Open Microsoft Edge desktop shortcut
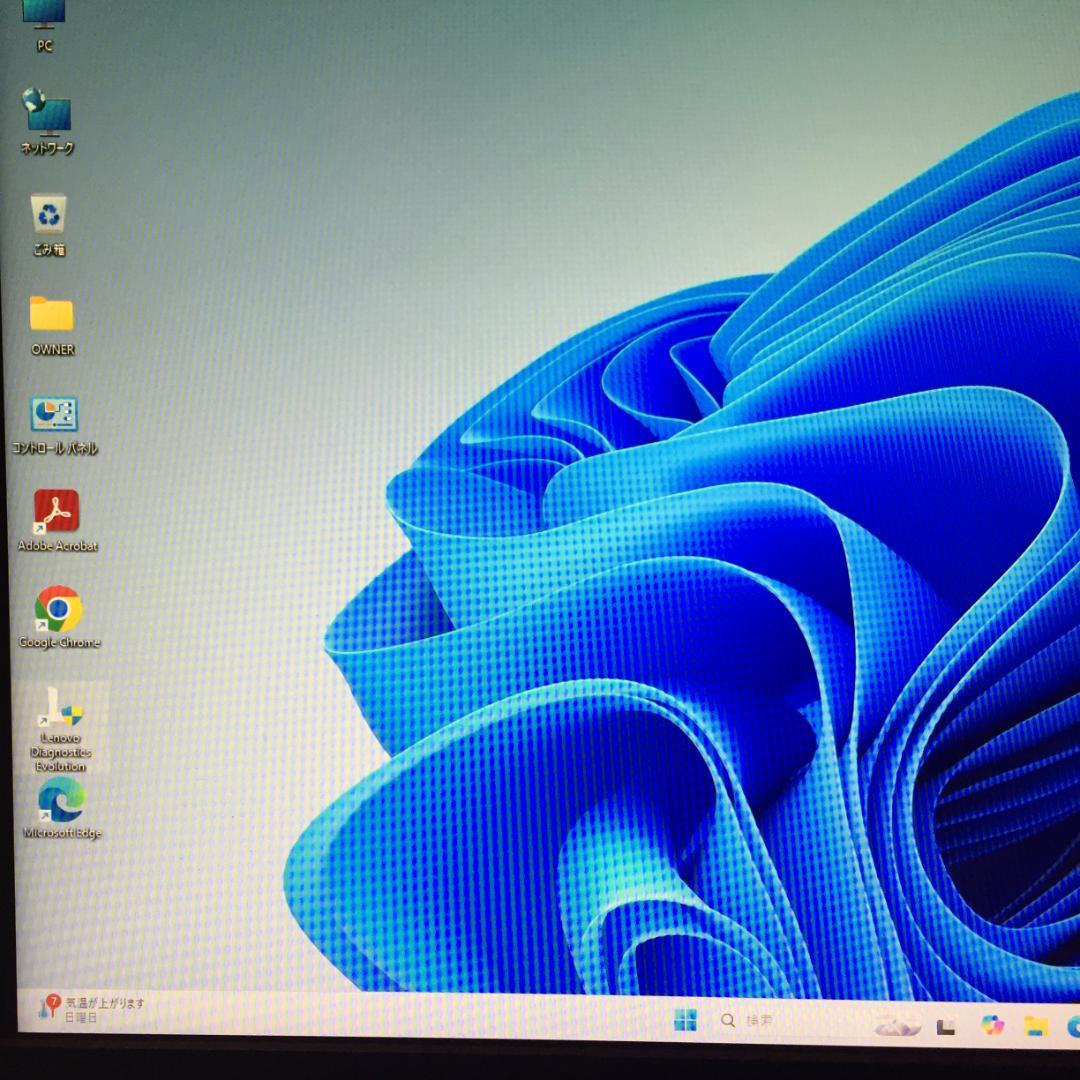This screenshot has height=1080, width=1080. point(61,802)
